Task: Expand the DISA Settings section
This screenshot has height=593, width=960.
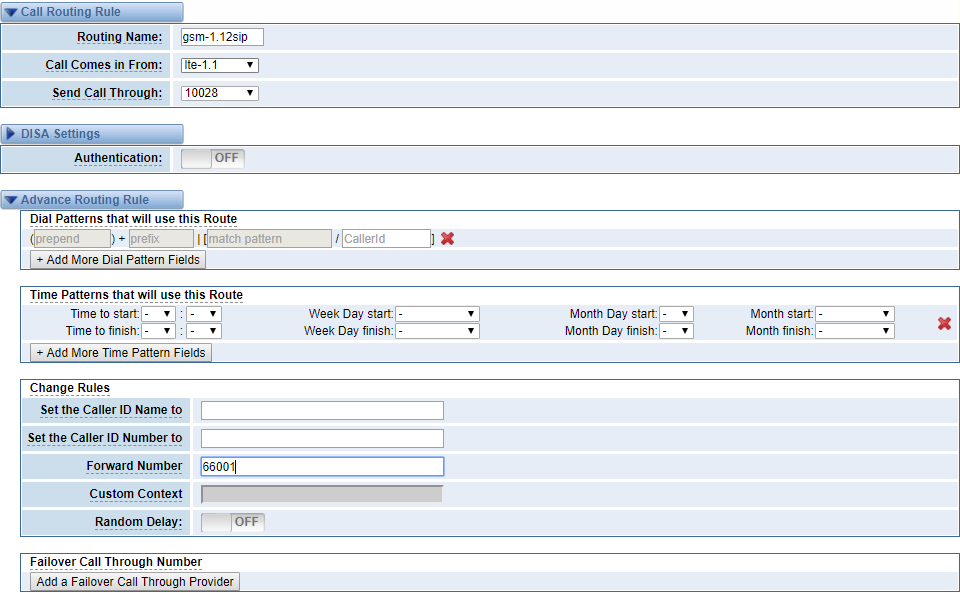Action: pyautogui.click(x=92, y=133)
